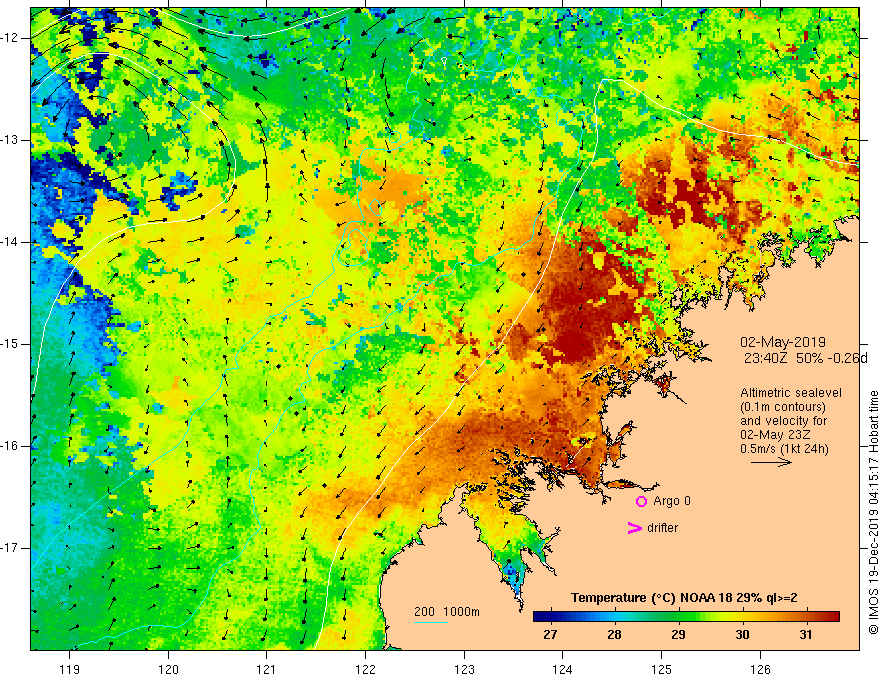Click the 'Argo 0' label
Viewport: 880px width, 680px height.
672,501
